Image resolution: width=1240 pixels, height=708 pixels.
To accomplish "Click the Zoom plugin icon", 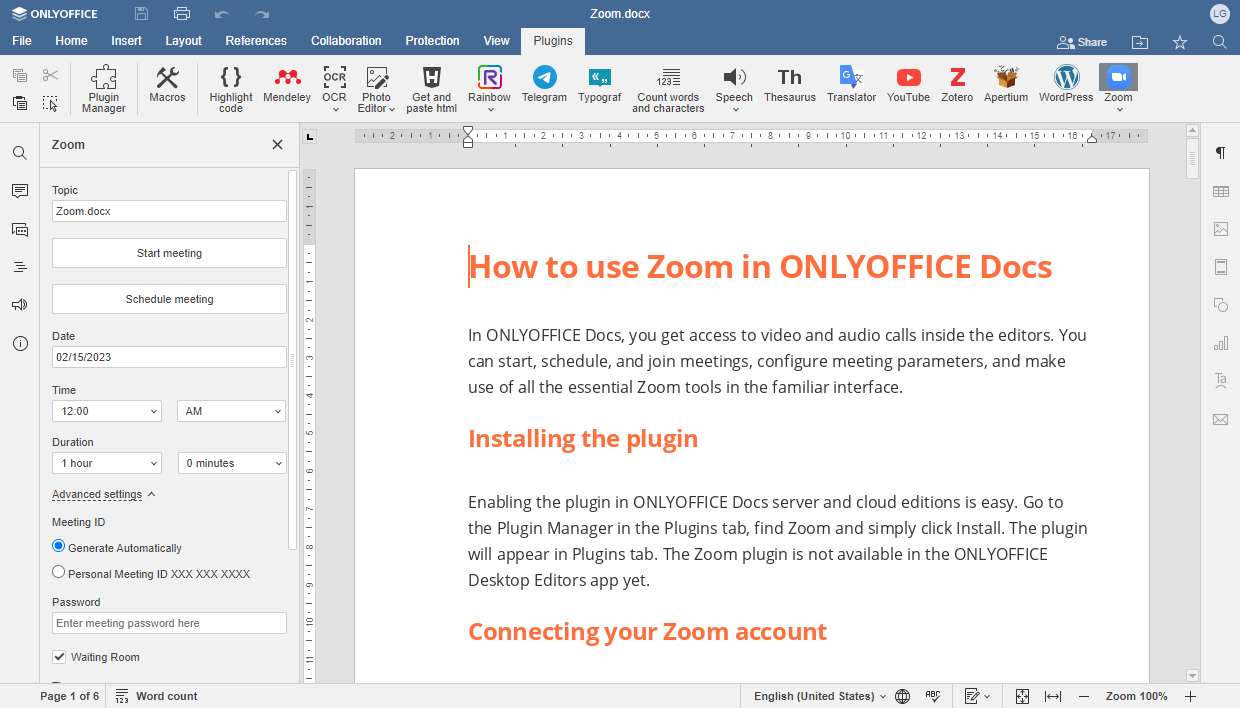I will point(1118,78).
